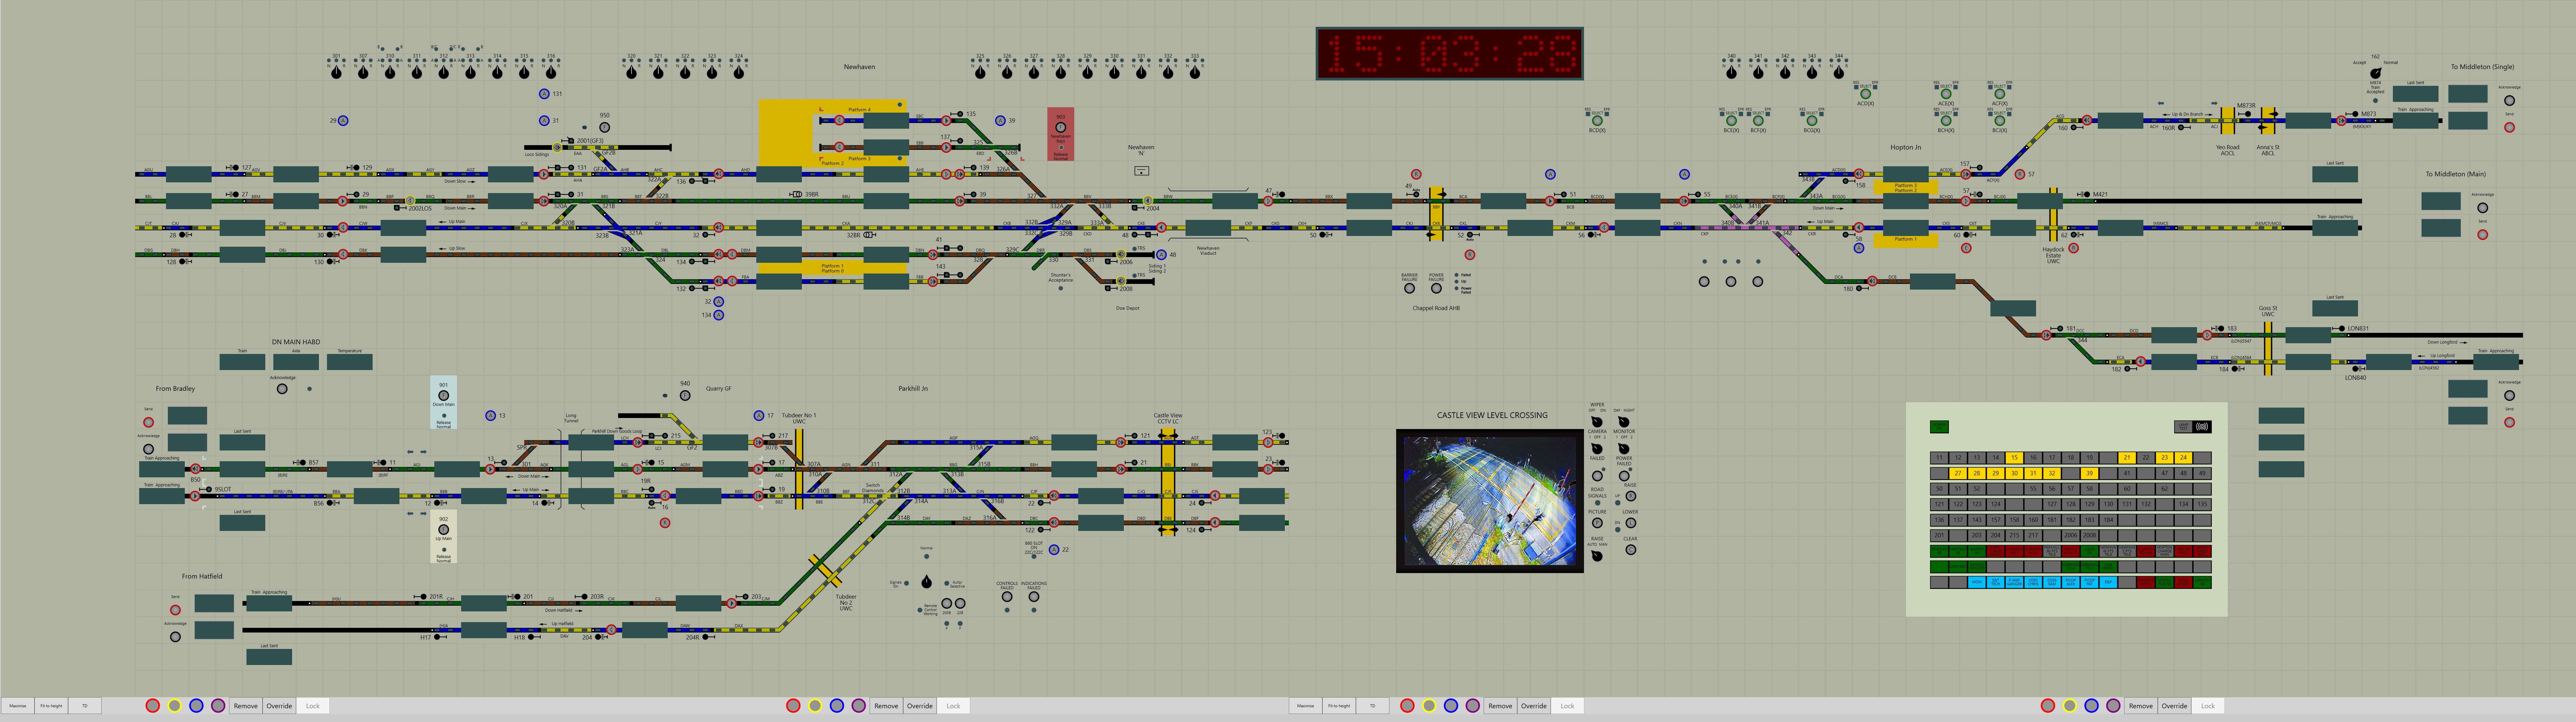Click the A auto button for signal 131
This screenshot has height=722, width=2576.
click(544, 94)
